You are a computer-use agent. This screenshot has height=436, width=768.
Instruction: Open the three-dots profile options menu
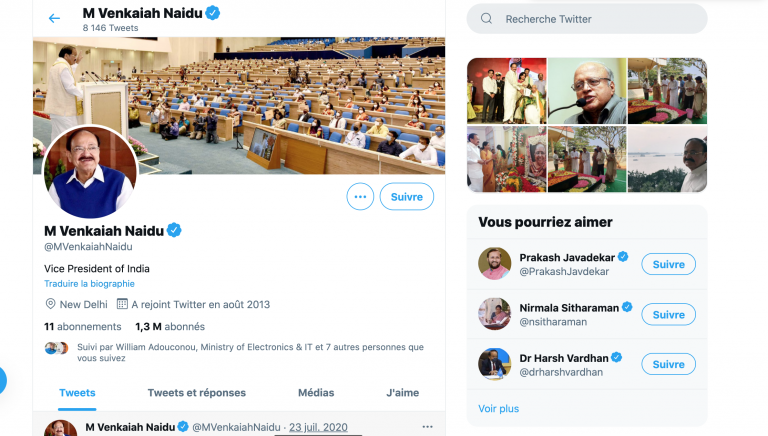tap(360, 197)
